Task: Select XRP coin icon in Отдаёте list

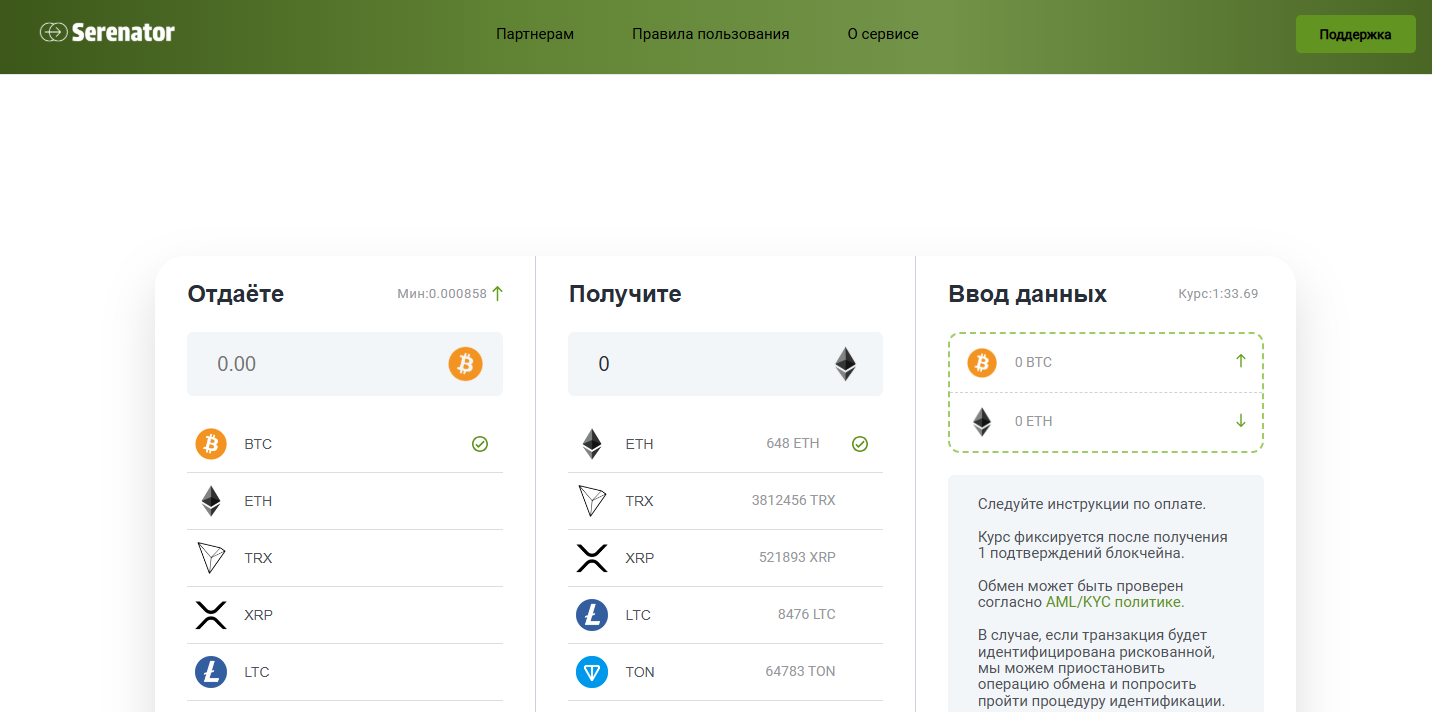Action: click(211, 615)
